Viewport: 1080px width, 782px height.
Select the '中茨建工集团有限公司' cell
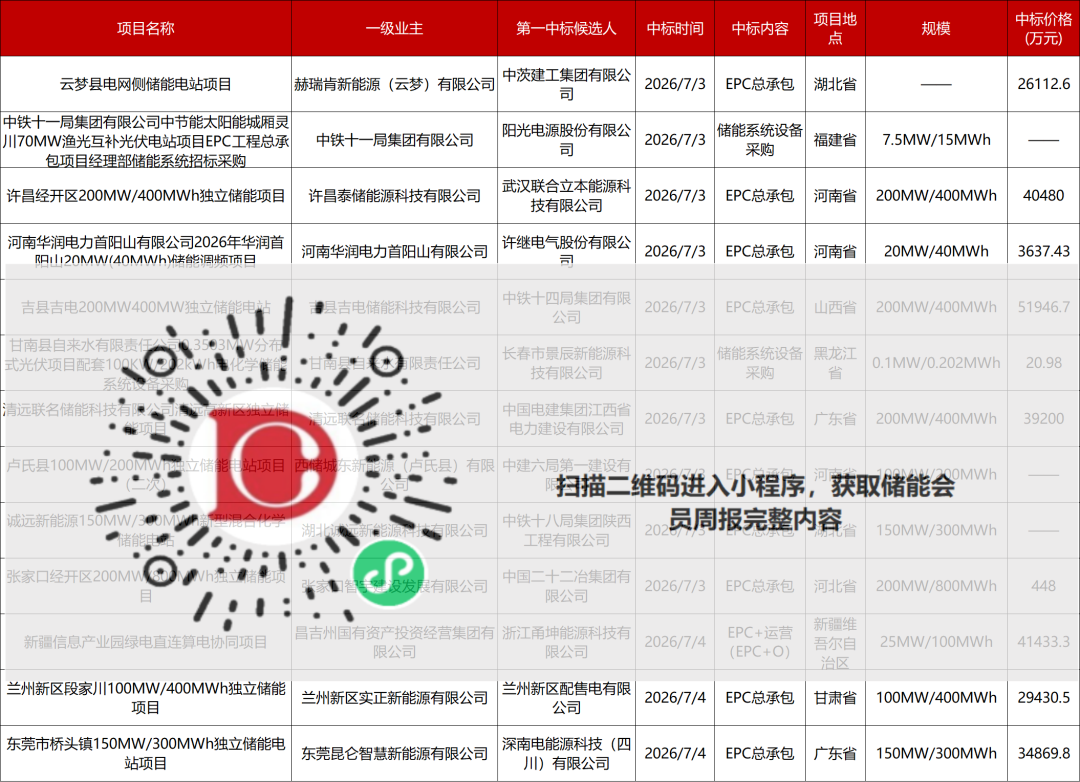[x=566, y=84]
